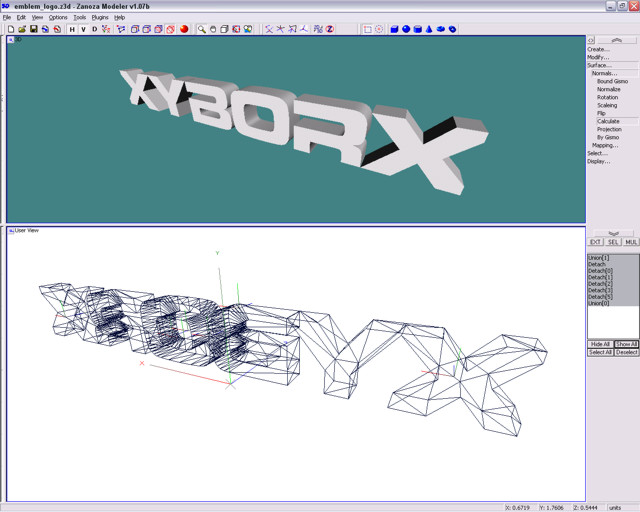The width and height of the screenshot is (640, 512).
Task: Create a blue cylinder primitive
Action: pos(417,29)
